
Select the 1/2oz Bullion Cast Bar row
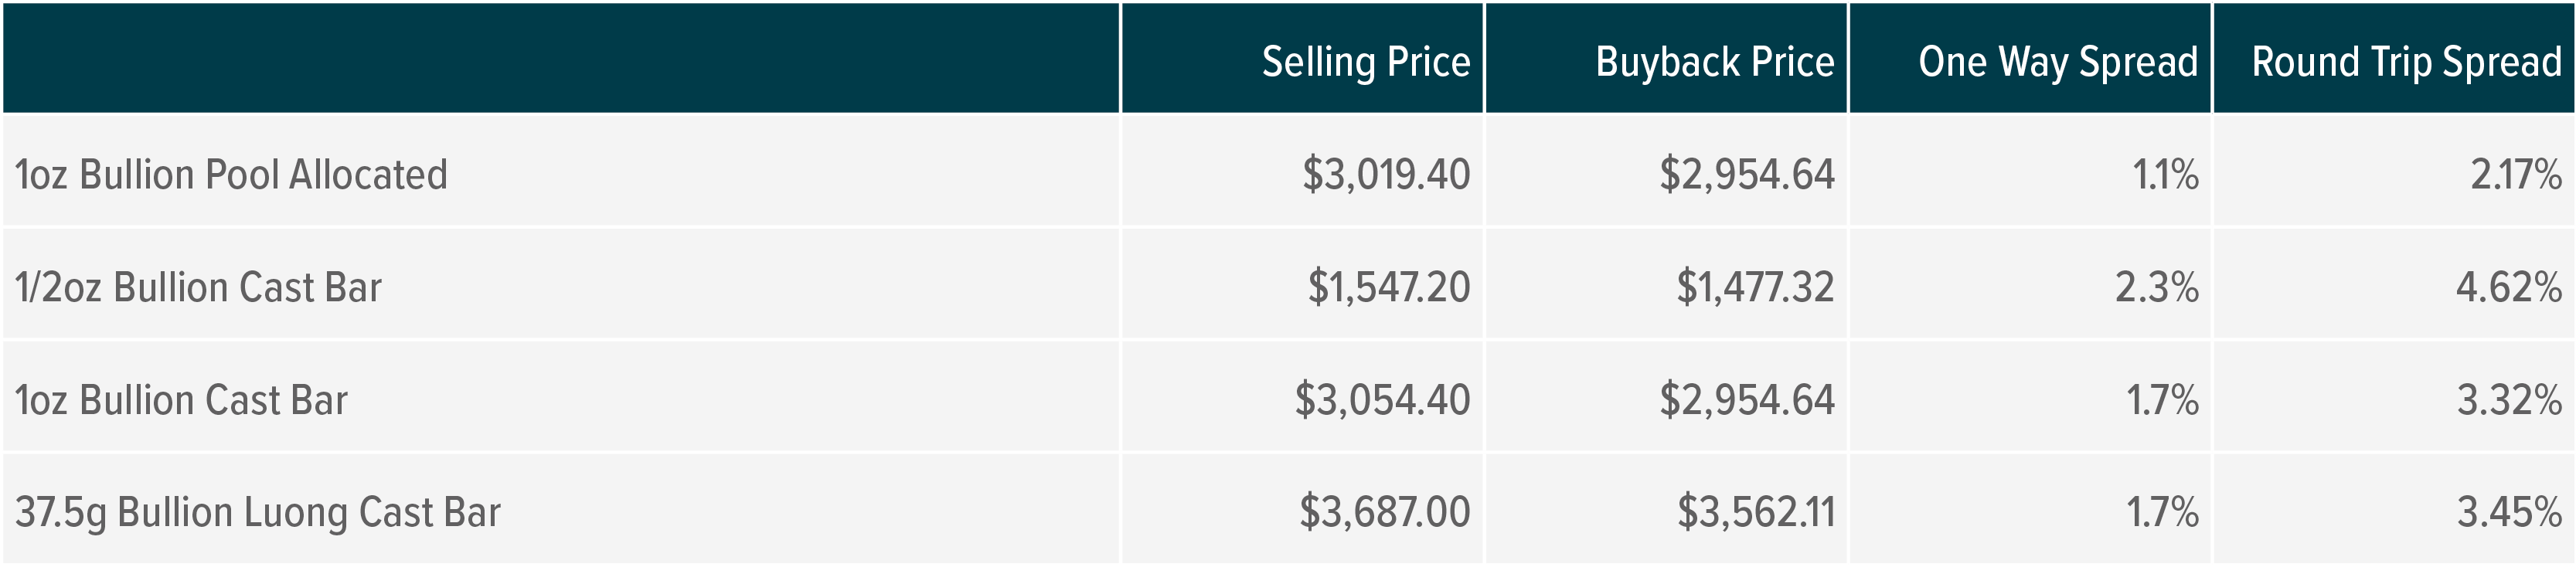point(198,288)
